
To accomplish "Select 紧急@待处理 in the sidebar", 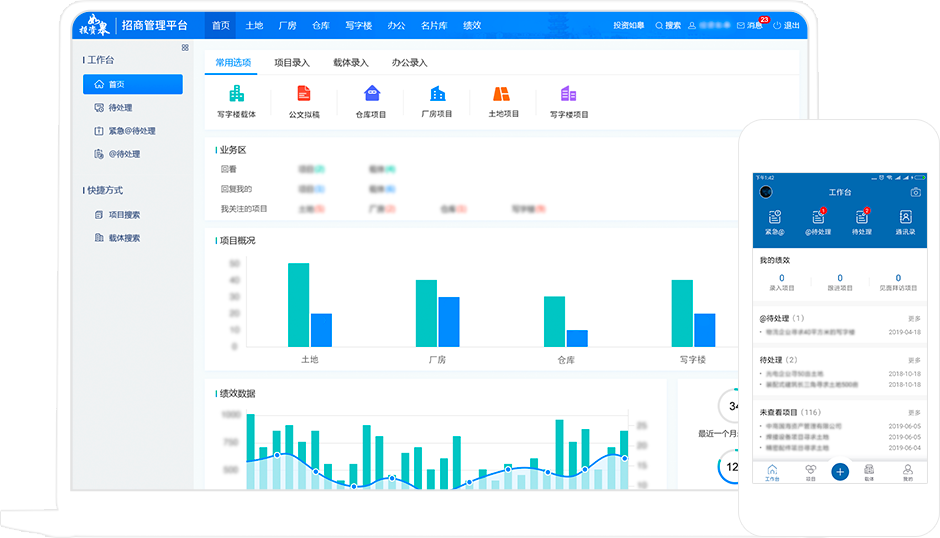I will tap(131, 131).
